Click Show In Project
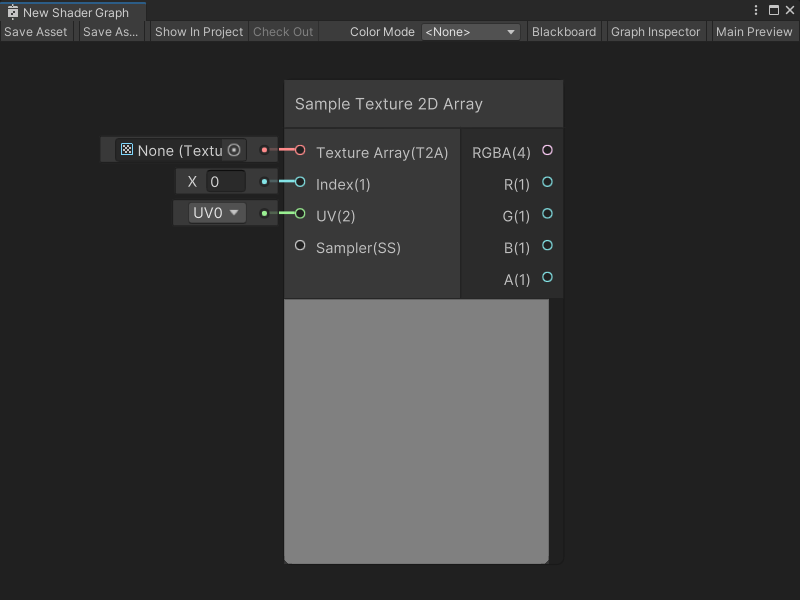 point(198,31)
